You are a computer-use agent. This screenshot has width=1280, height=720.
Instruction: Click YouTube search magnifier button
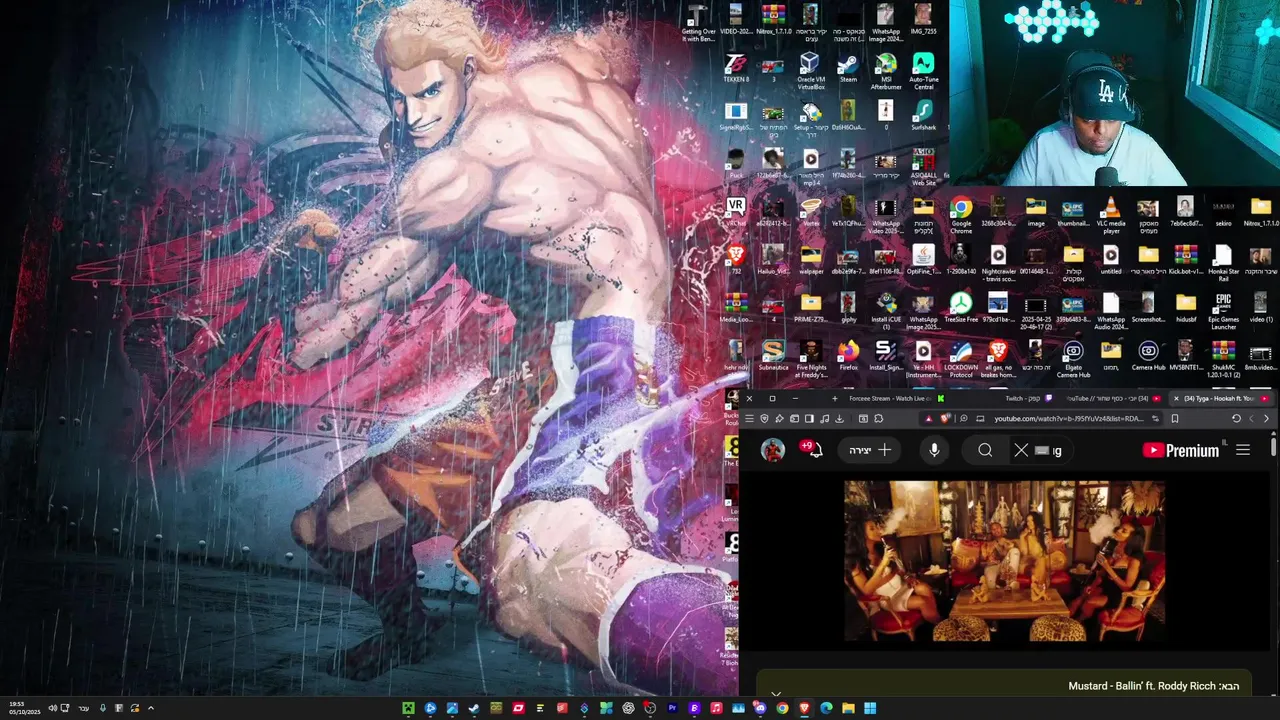985,451
